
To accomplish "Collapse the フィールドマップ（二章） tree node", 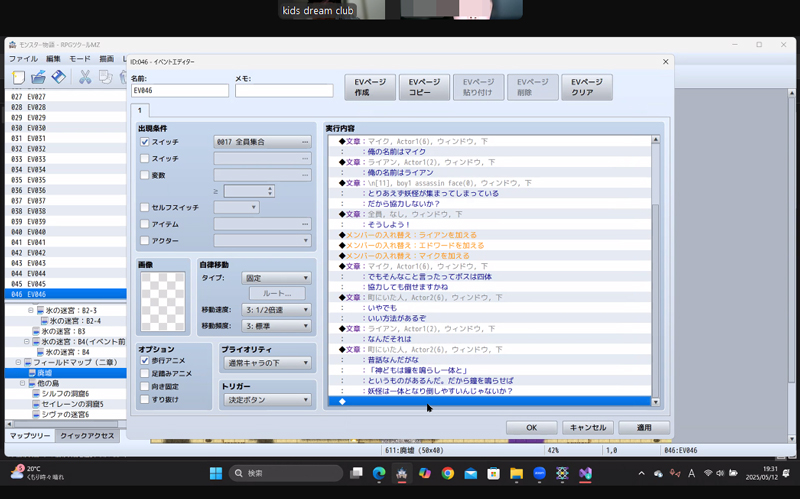I will pos(18,362).
